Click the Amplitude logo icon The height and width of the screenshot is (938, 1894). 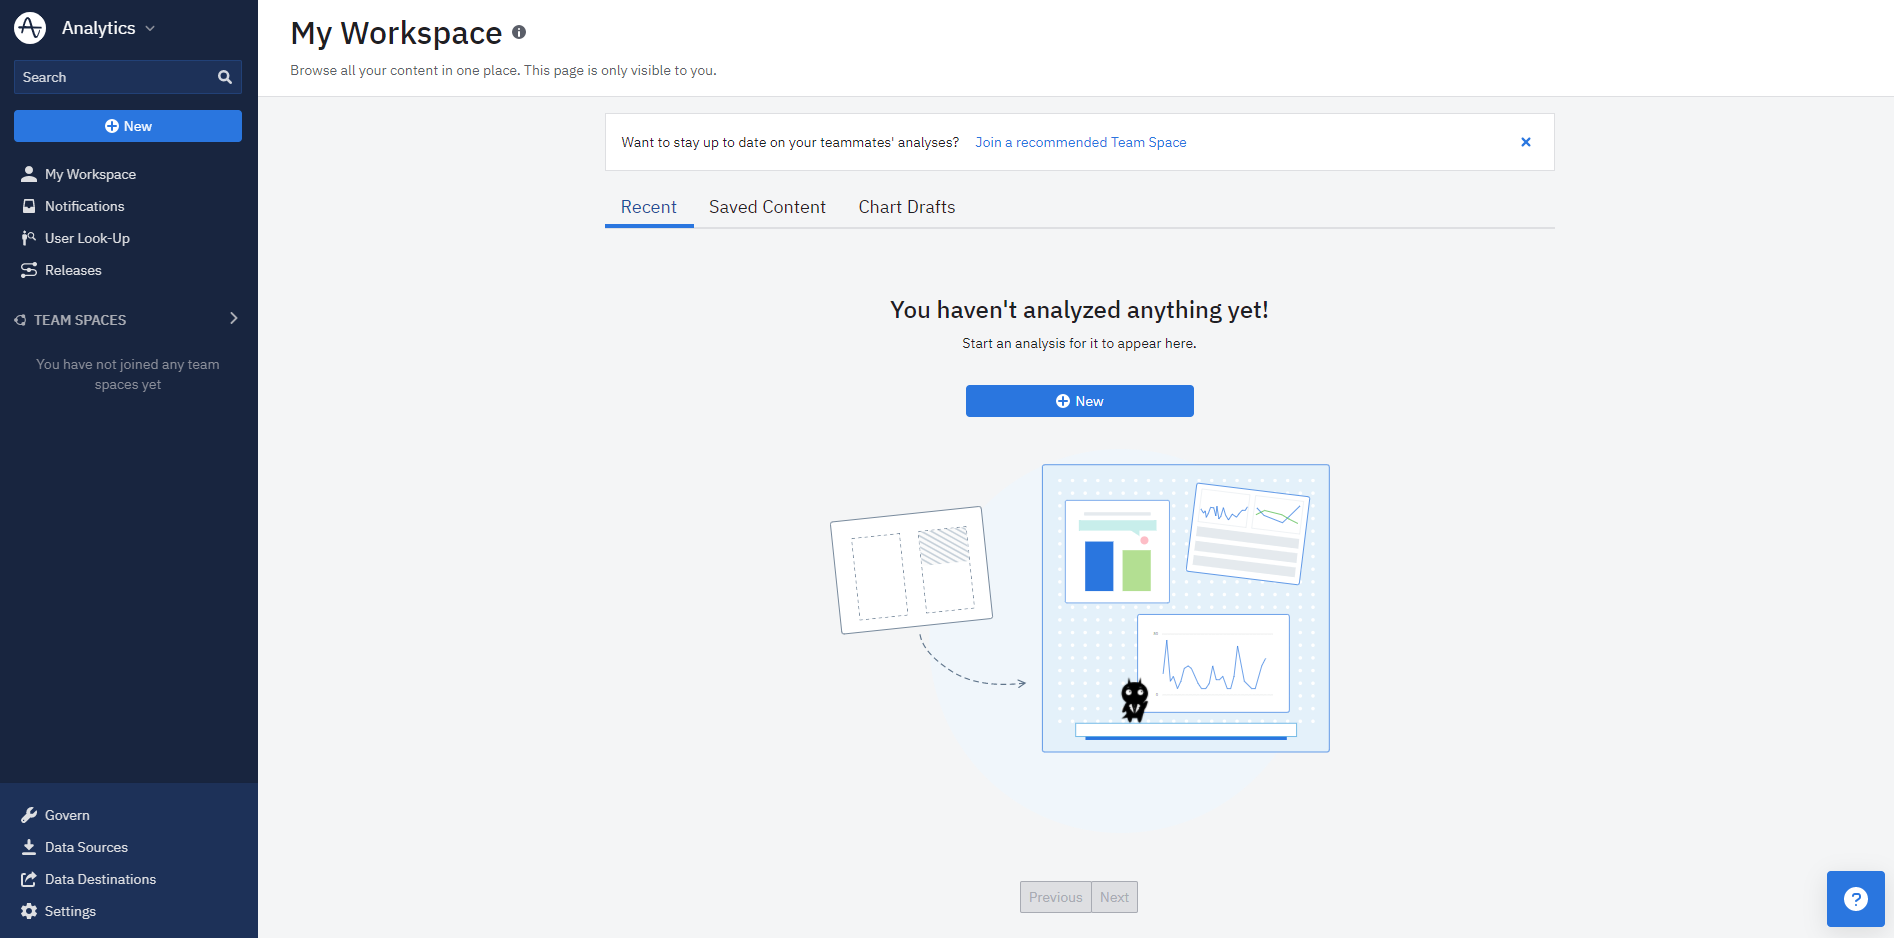(30, 28)
